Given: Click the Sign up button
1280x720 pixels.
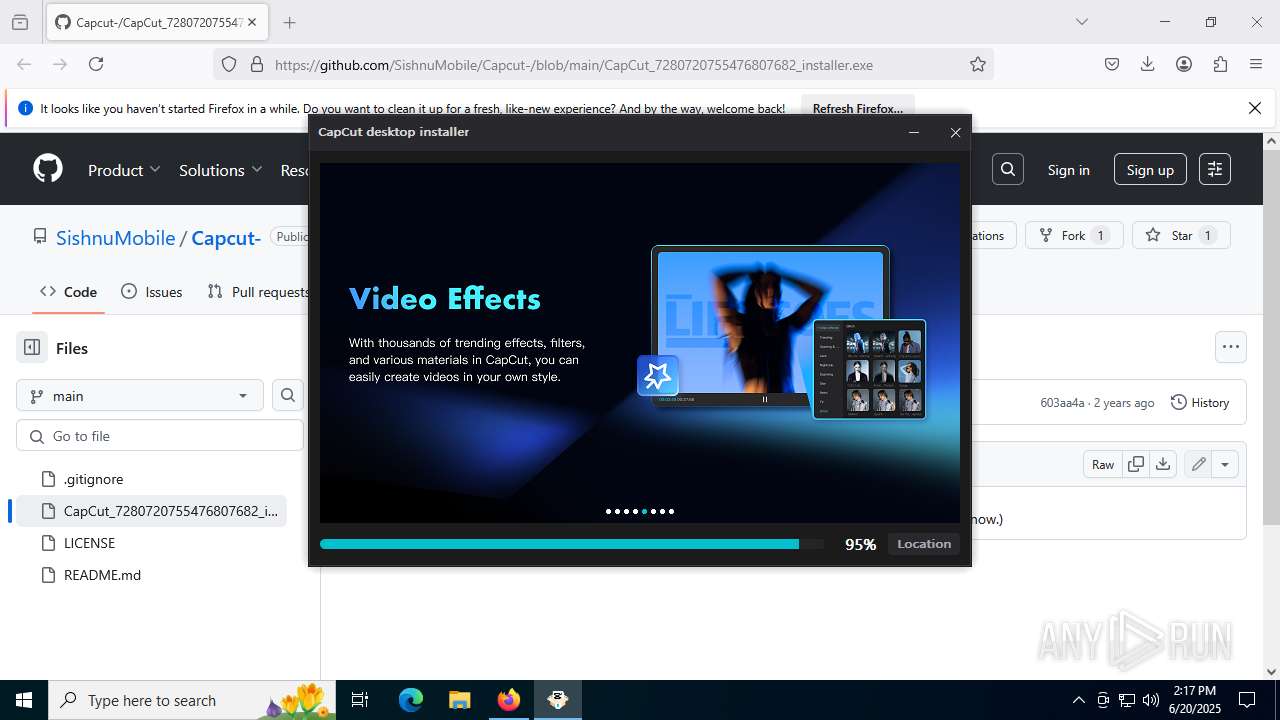Looking at the screenshot, I should [x=1150, y=170].
